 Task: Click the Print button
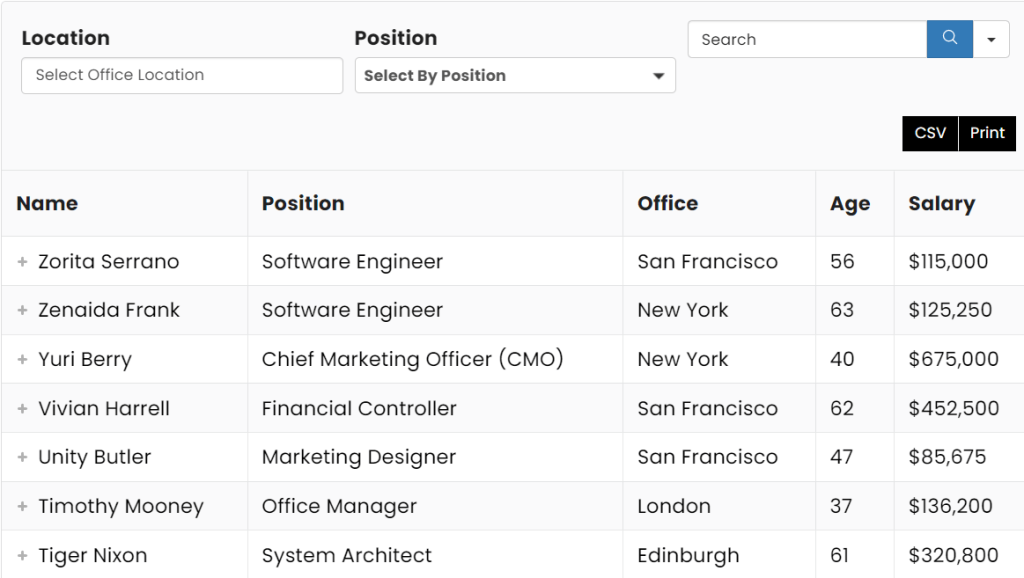[987, 133]
